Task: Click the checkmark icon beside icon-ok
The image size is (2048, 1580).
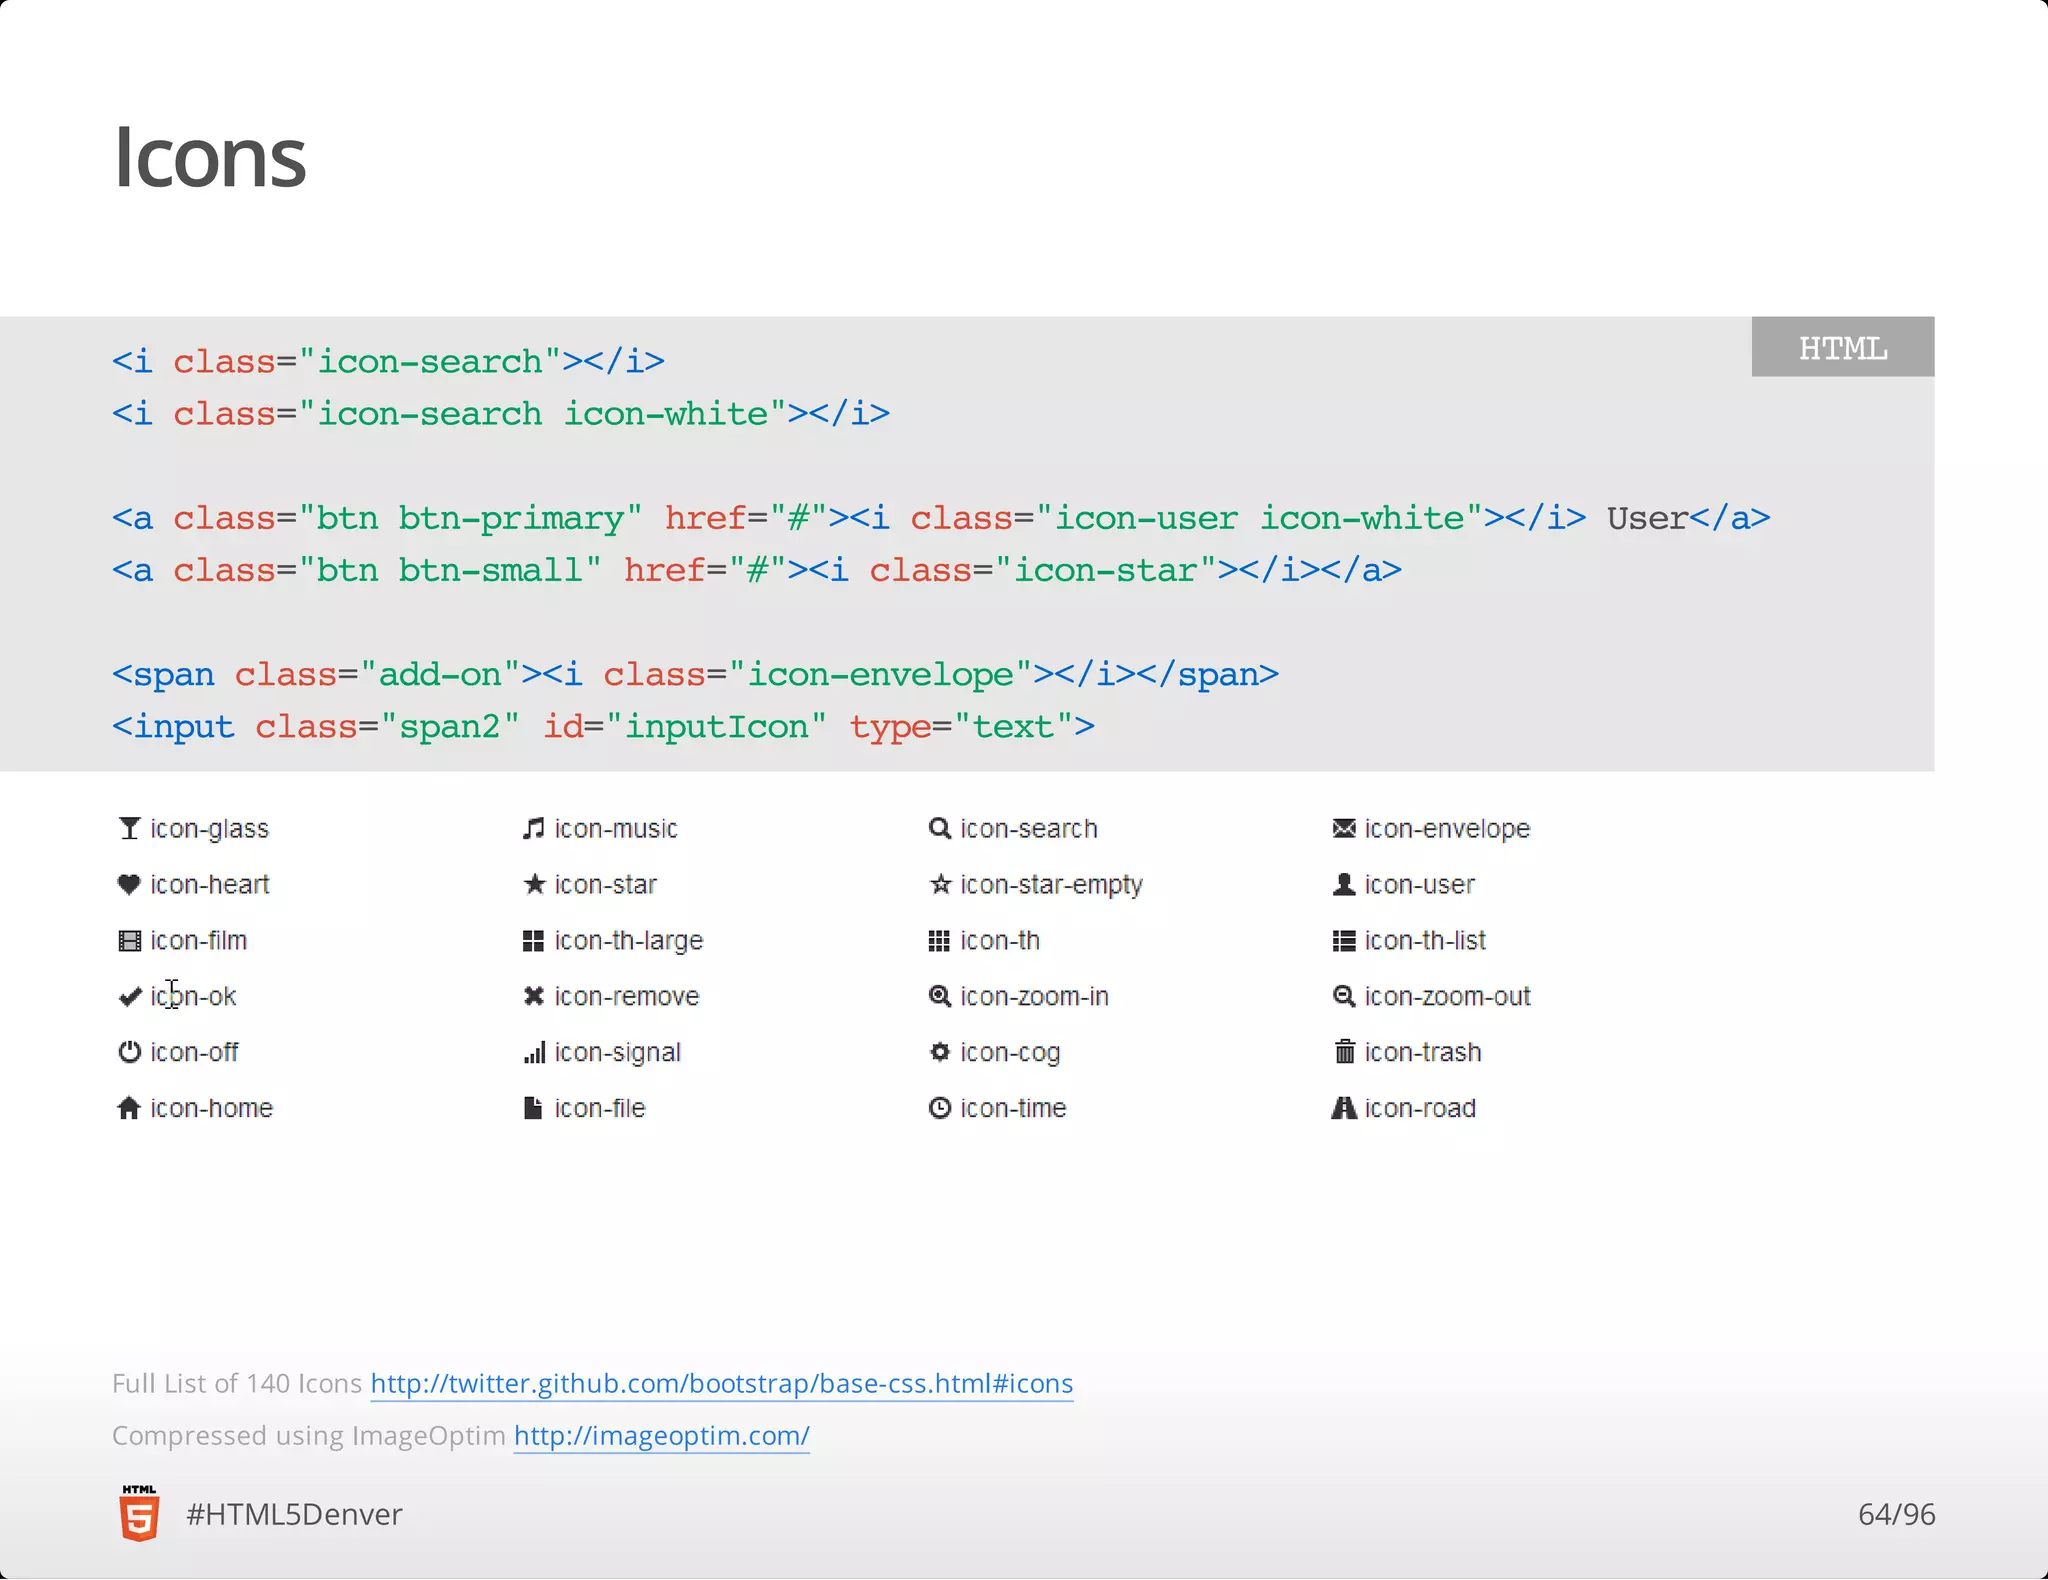Action: click(x=129, y=997)
